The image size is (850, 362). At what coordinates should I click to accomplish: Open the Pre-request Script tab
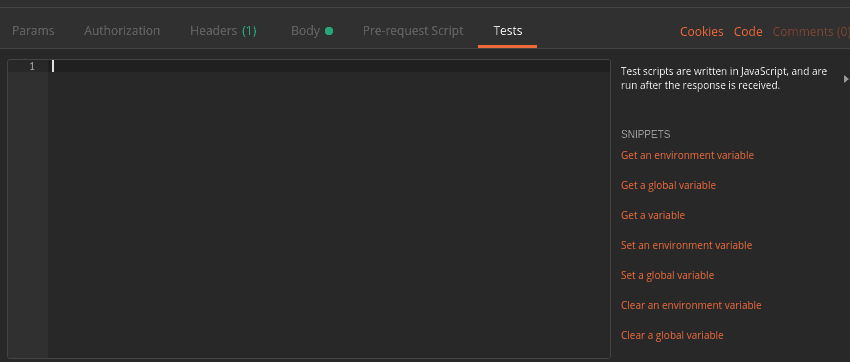pyautogui.click(x=413, y=31)
